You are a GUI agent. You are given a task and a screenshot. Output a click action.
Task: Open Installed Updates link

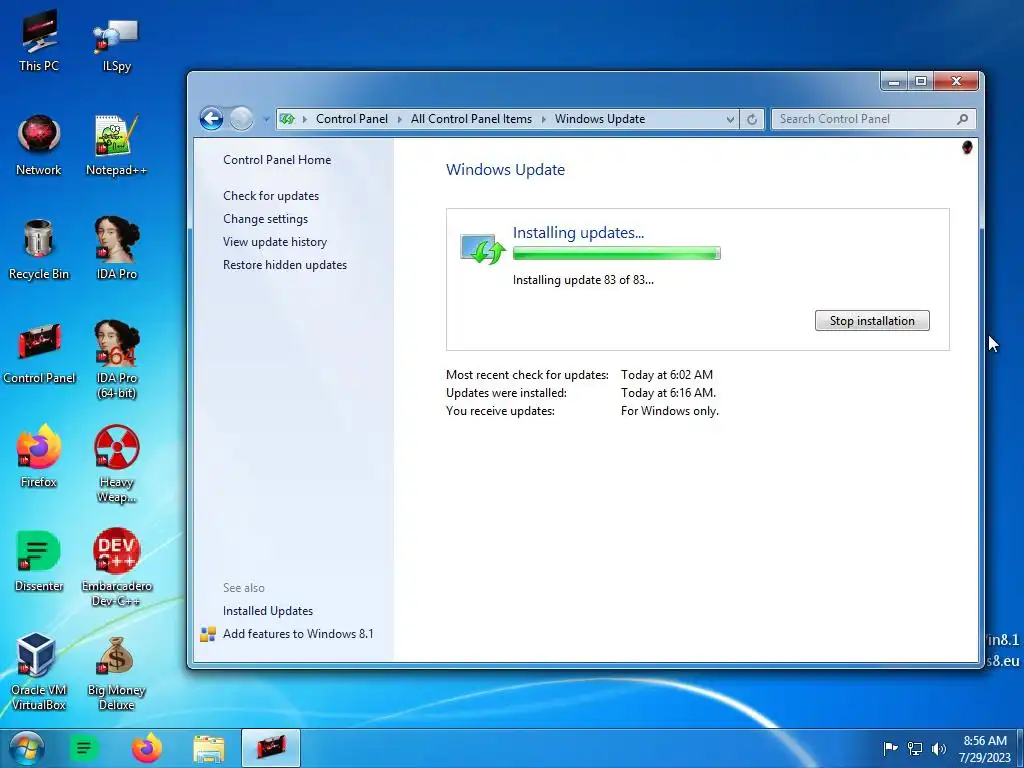(x=268, y=611)
